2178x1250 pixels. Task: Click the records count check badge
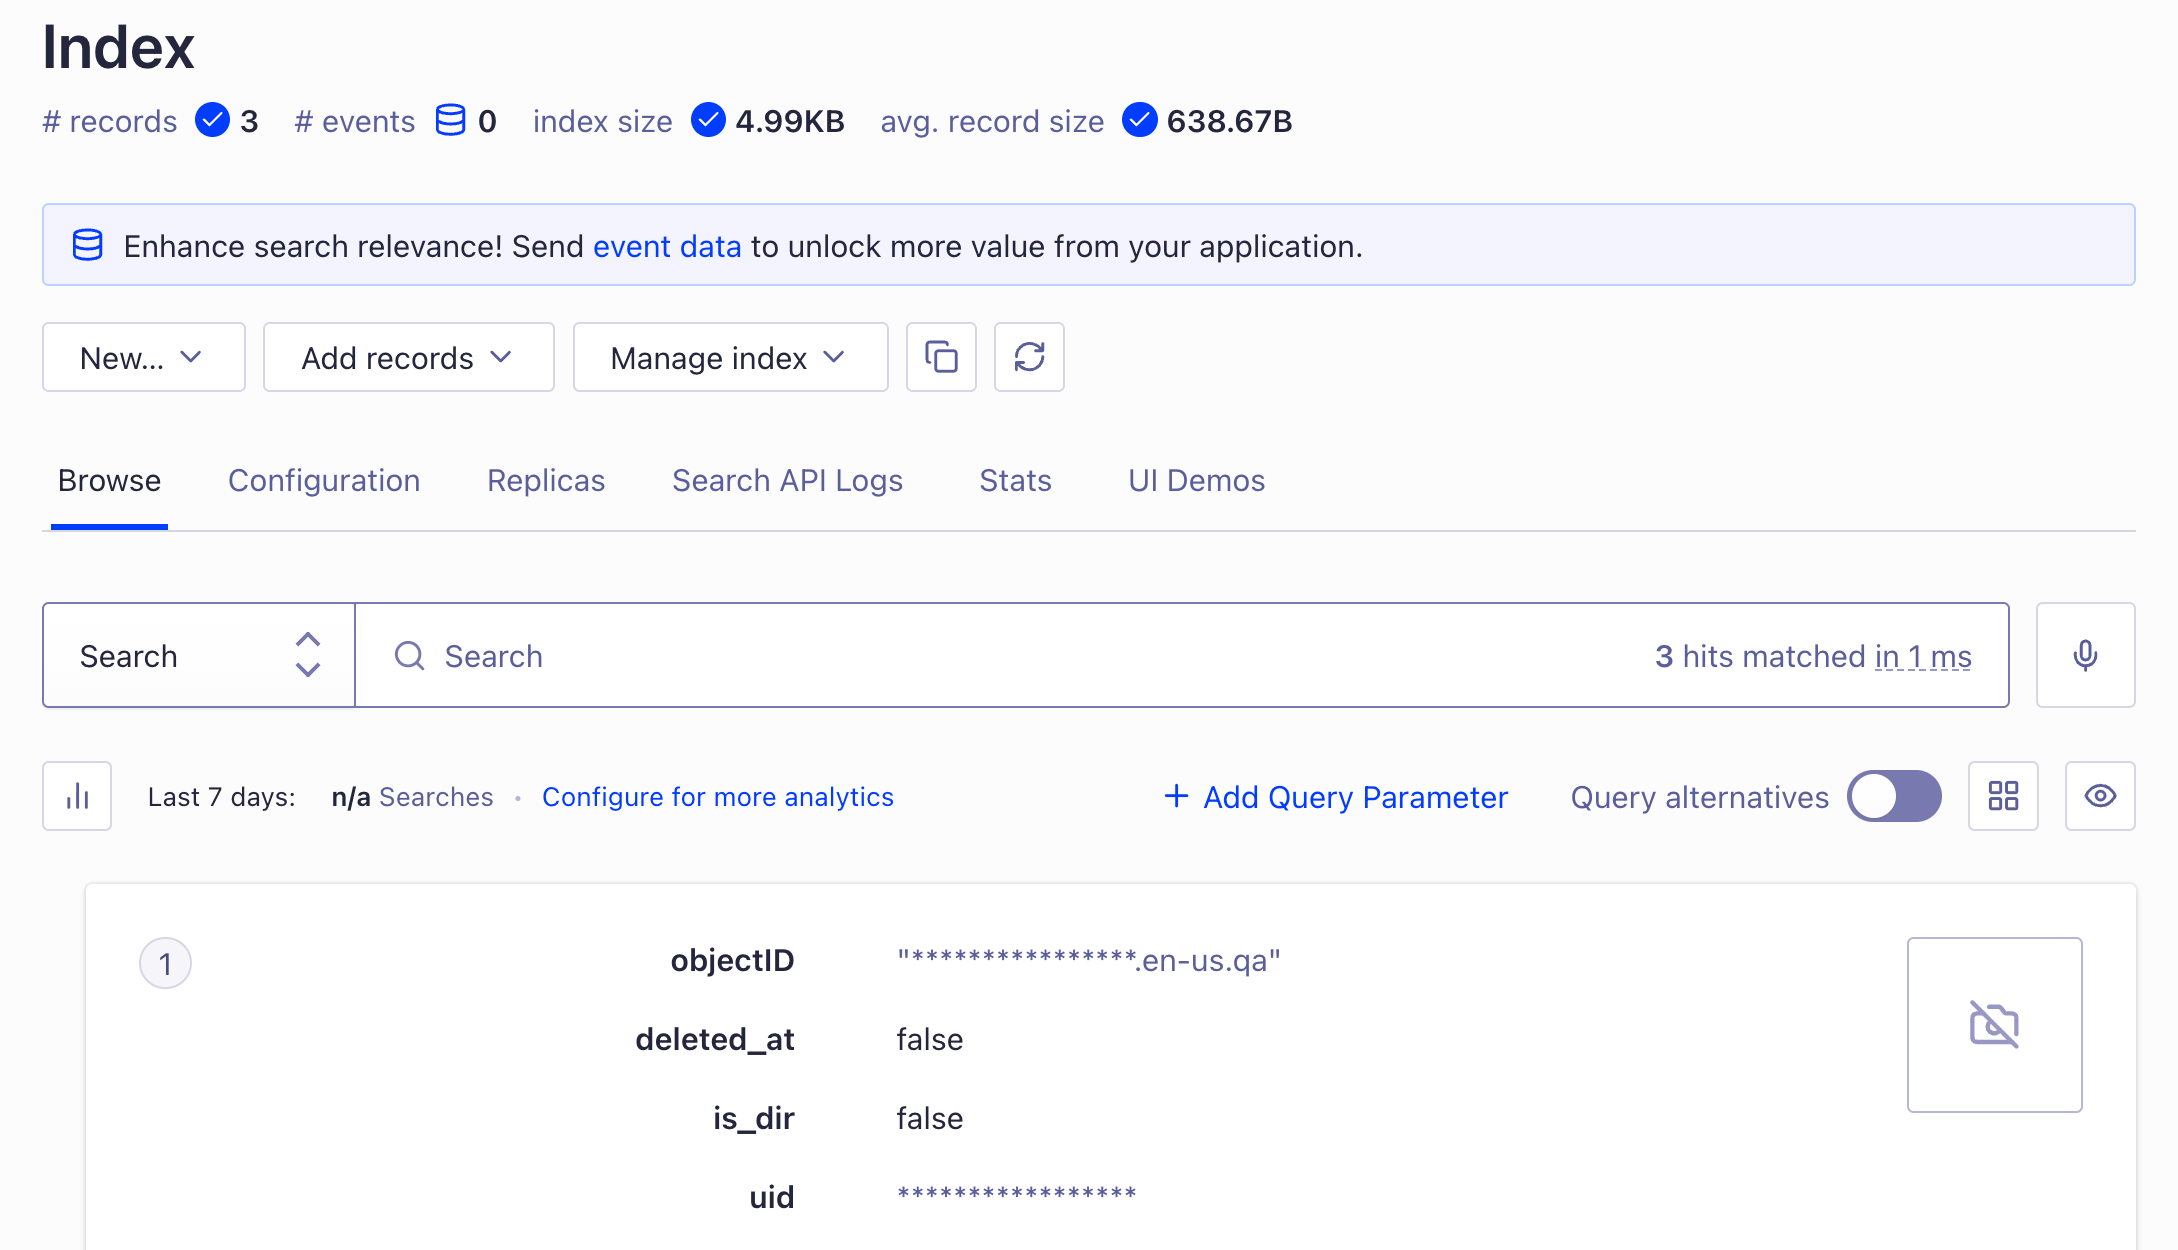[212, 120]
